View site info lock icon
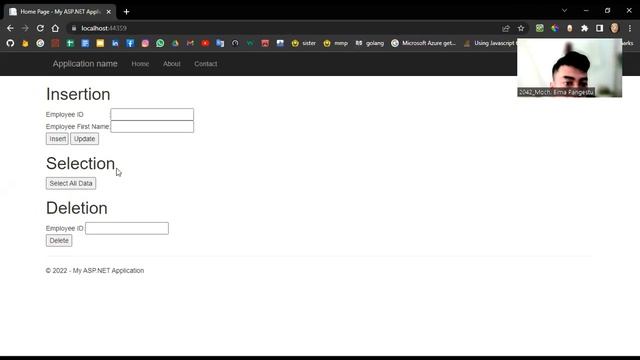Image resolution: width=640 pixels, height=360 pixels. click(74, 28)
